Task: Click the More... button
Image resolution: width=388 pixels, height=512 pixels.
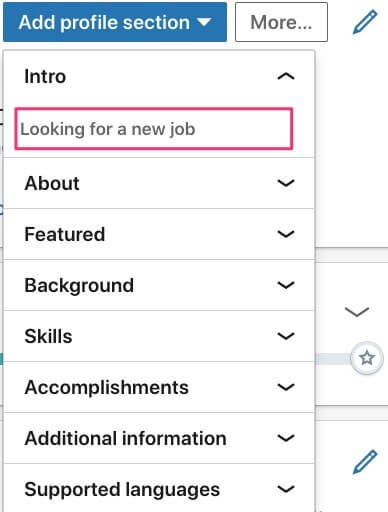Action: click(281, 22)
